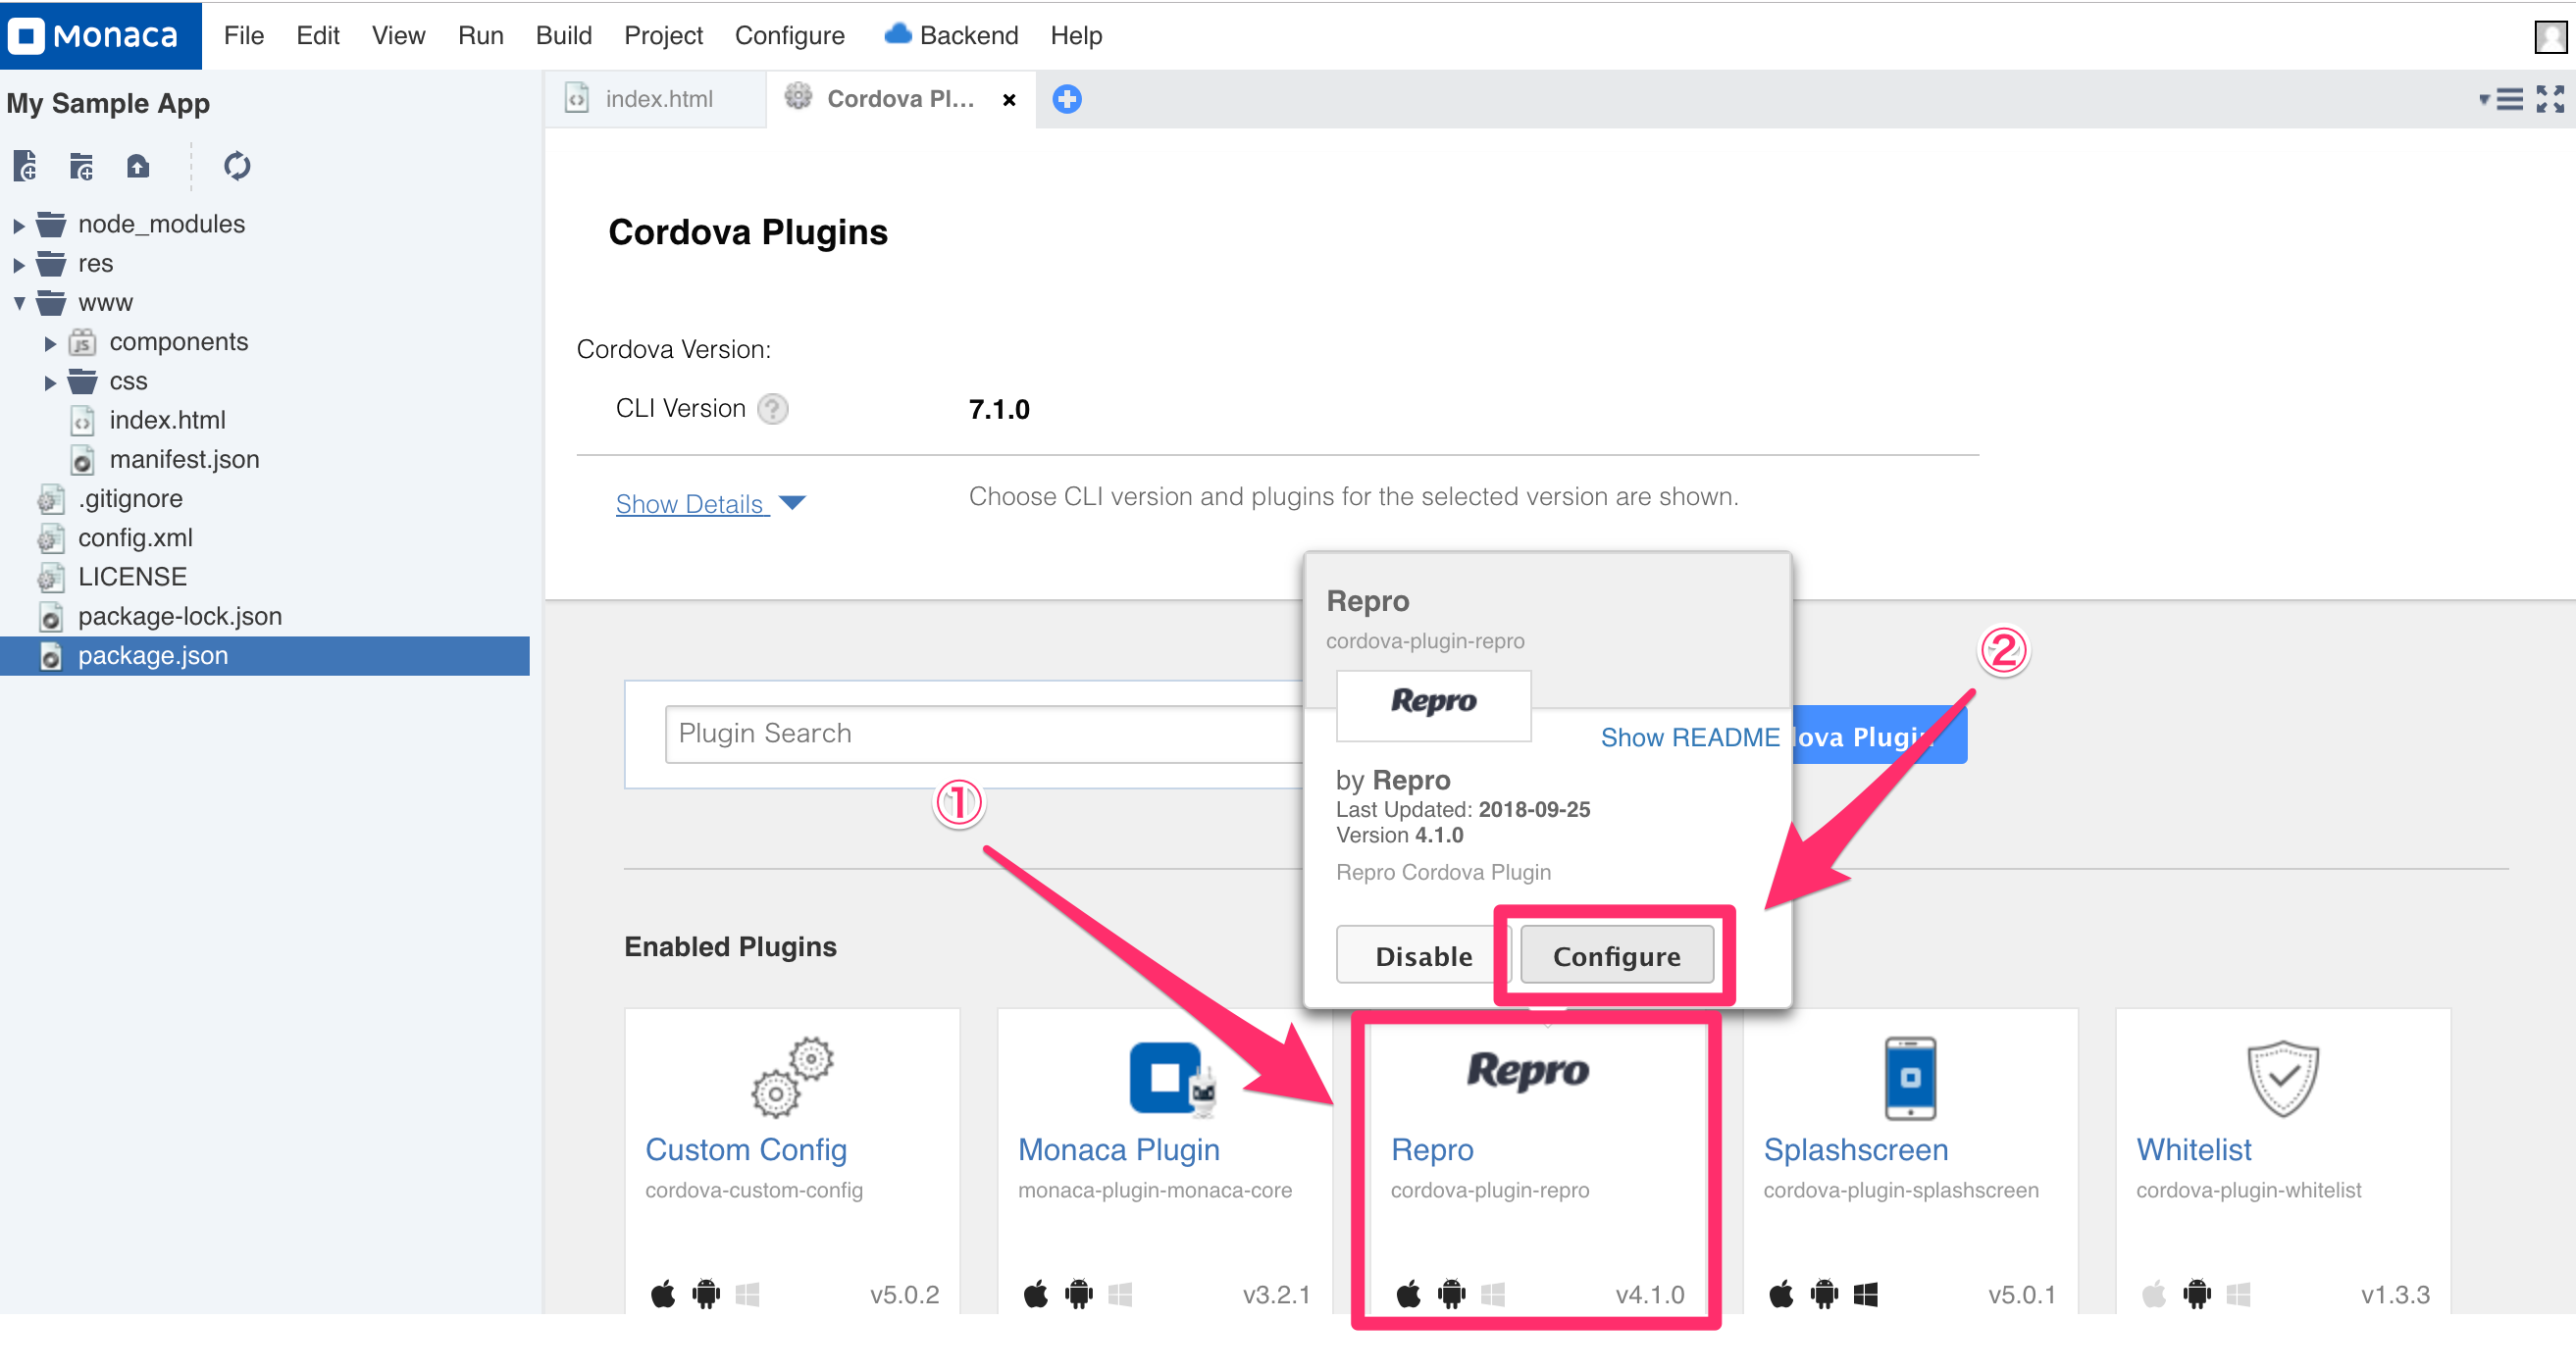This screenshot has width=2576, height=1371.
Task: Open the Help menu
Action: (1076, 35)
